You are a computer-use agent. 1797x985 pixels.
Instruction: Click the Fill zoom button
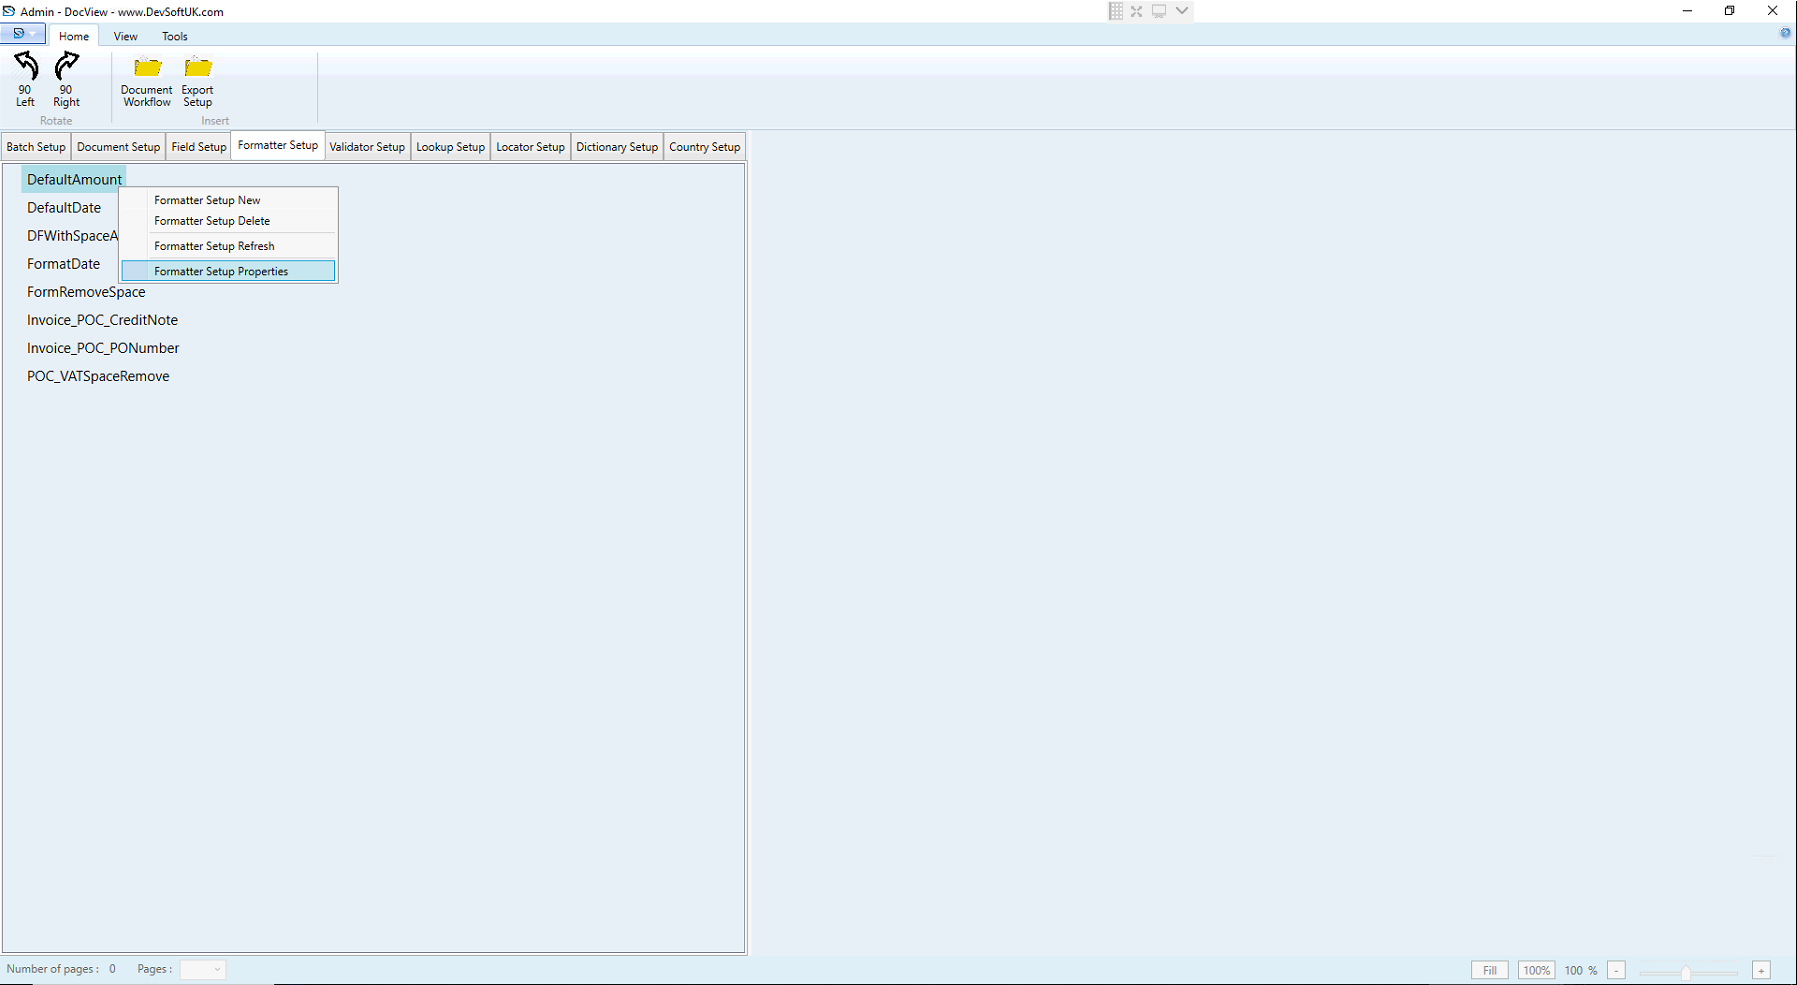click(x=1489, y=969)
